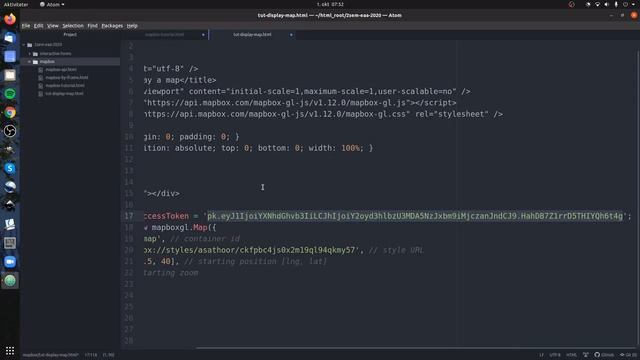This screenshot has height=360, width=640.
Task: Expand the interactive-forms folder
Action: [x=29, y=54]
